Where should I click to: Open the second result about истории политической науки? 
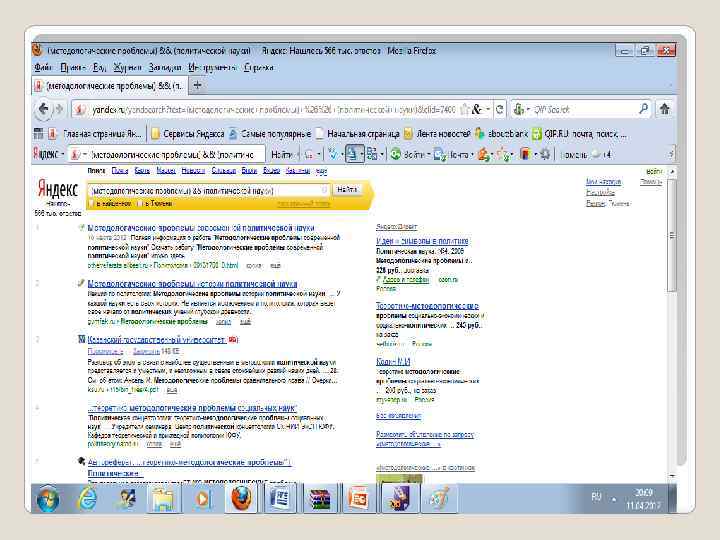pos(192,284)
